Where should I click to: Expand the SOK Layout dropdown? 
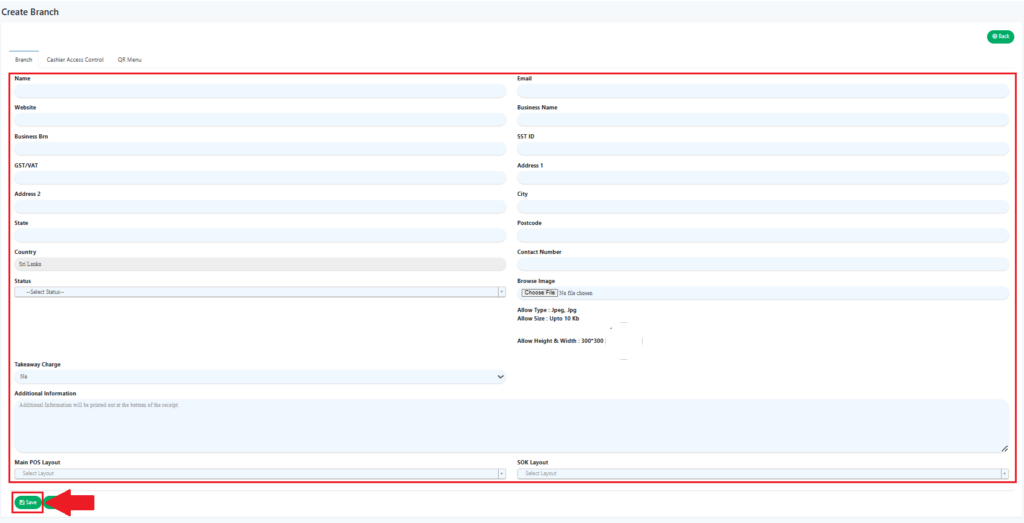coord(762,473)
